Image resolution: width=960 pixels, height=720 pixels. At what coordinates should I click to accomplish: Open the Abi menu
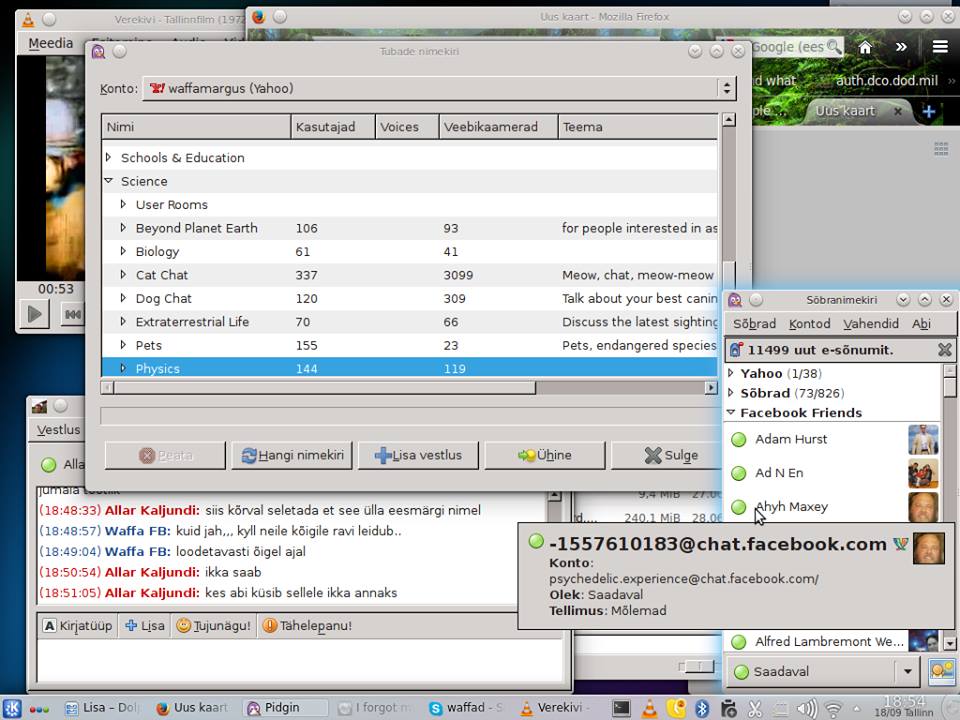pos(921,324)
